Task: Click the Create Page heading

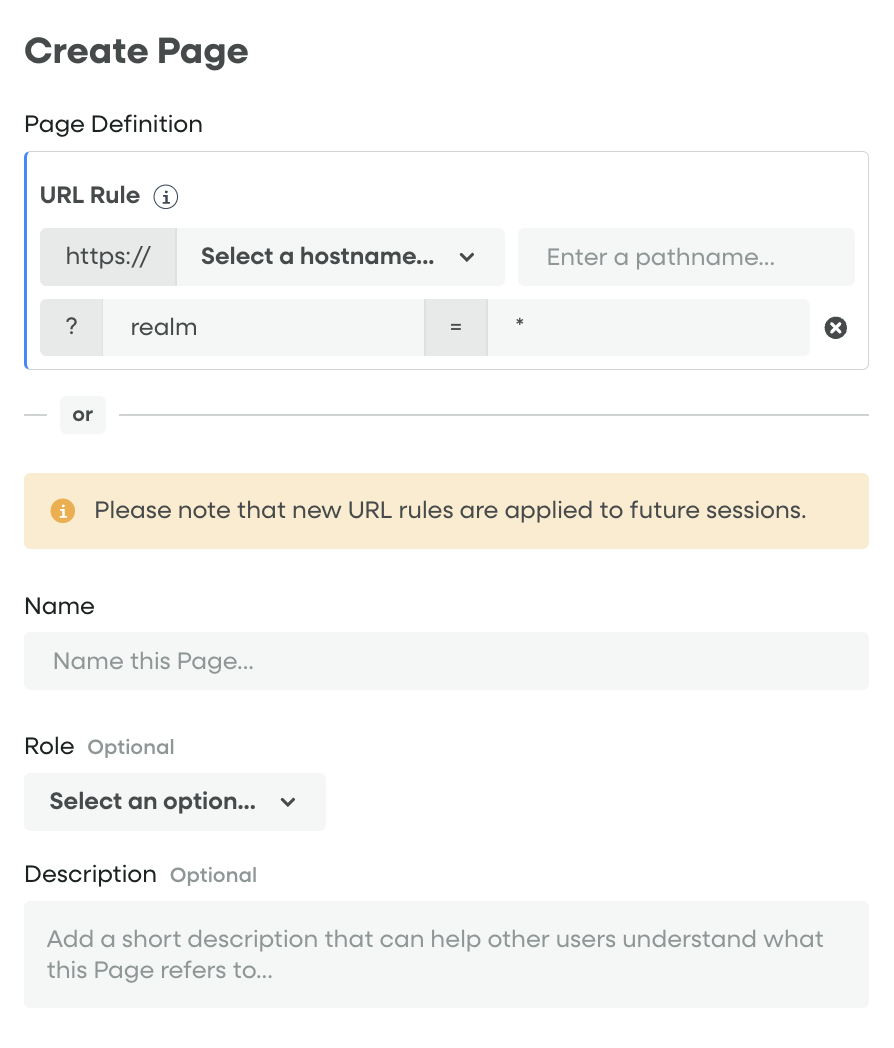Action: tap(136, 51)
